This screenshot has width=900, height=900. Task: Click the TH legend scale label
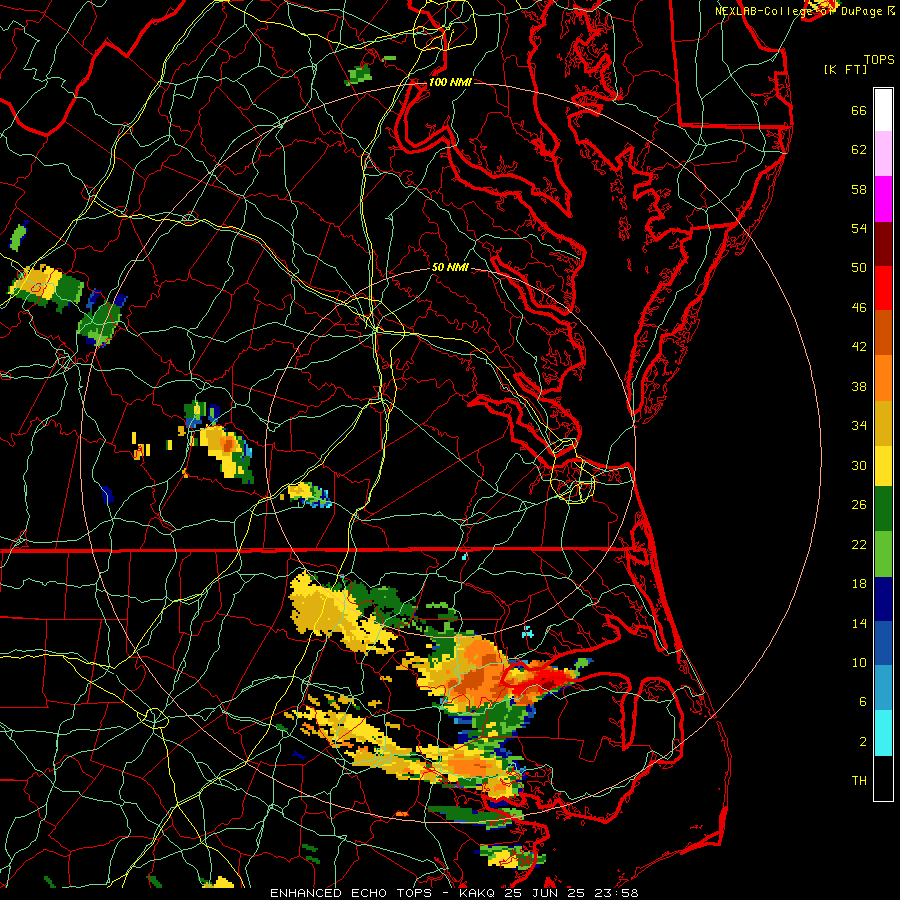click(x=859, y=781)
